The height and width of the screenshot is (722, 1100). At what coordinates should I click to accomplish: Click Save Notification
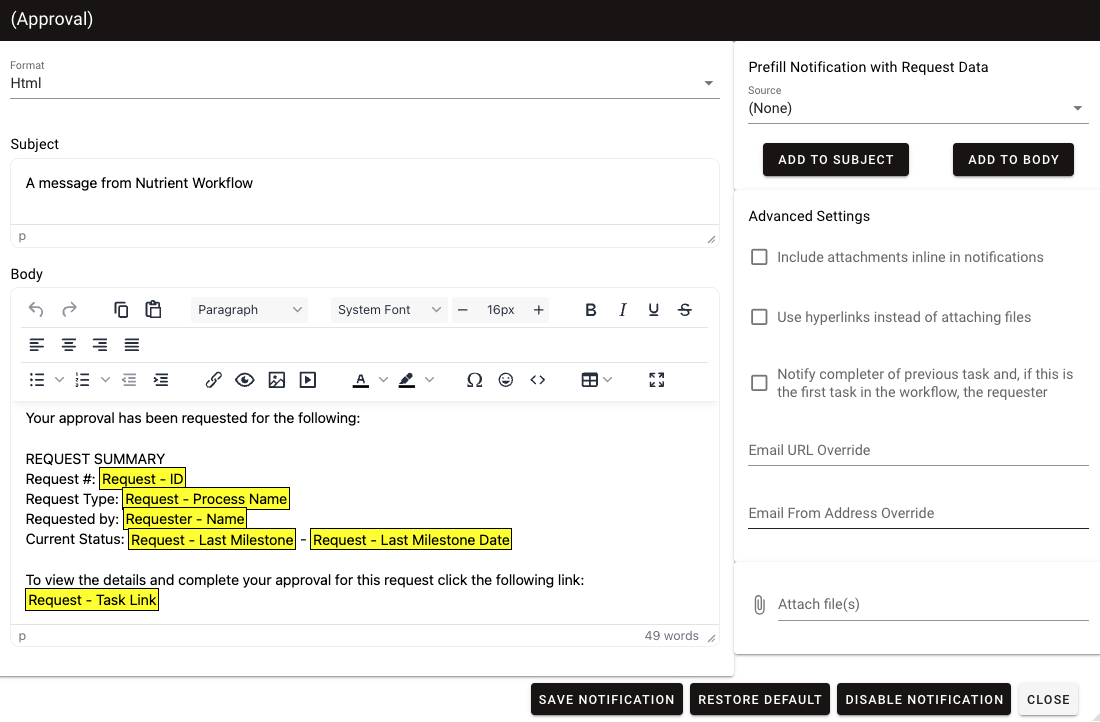point(606,699)
